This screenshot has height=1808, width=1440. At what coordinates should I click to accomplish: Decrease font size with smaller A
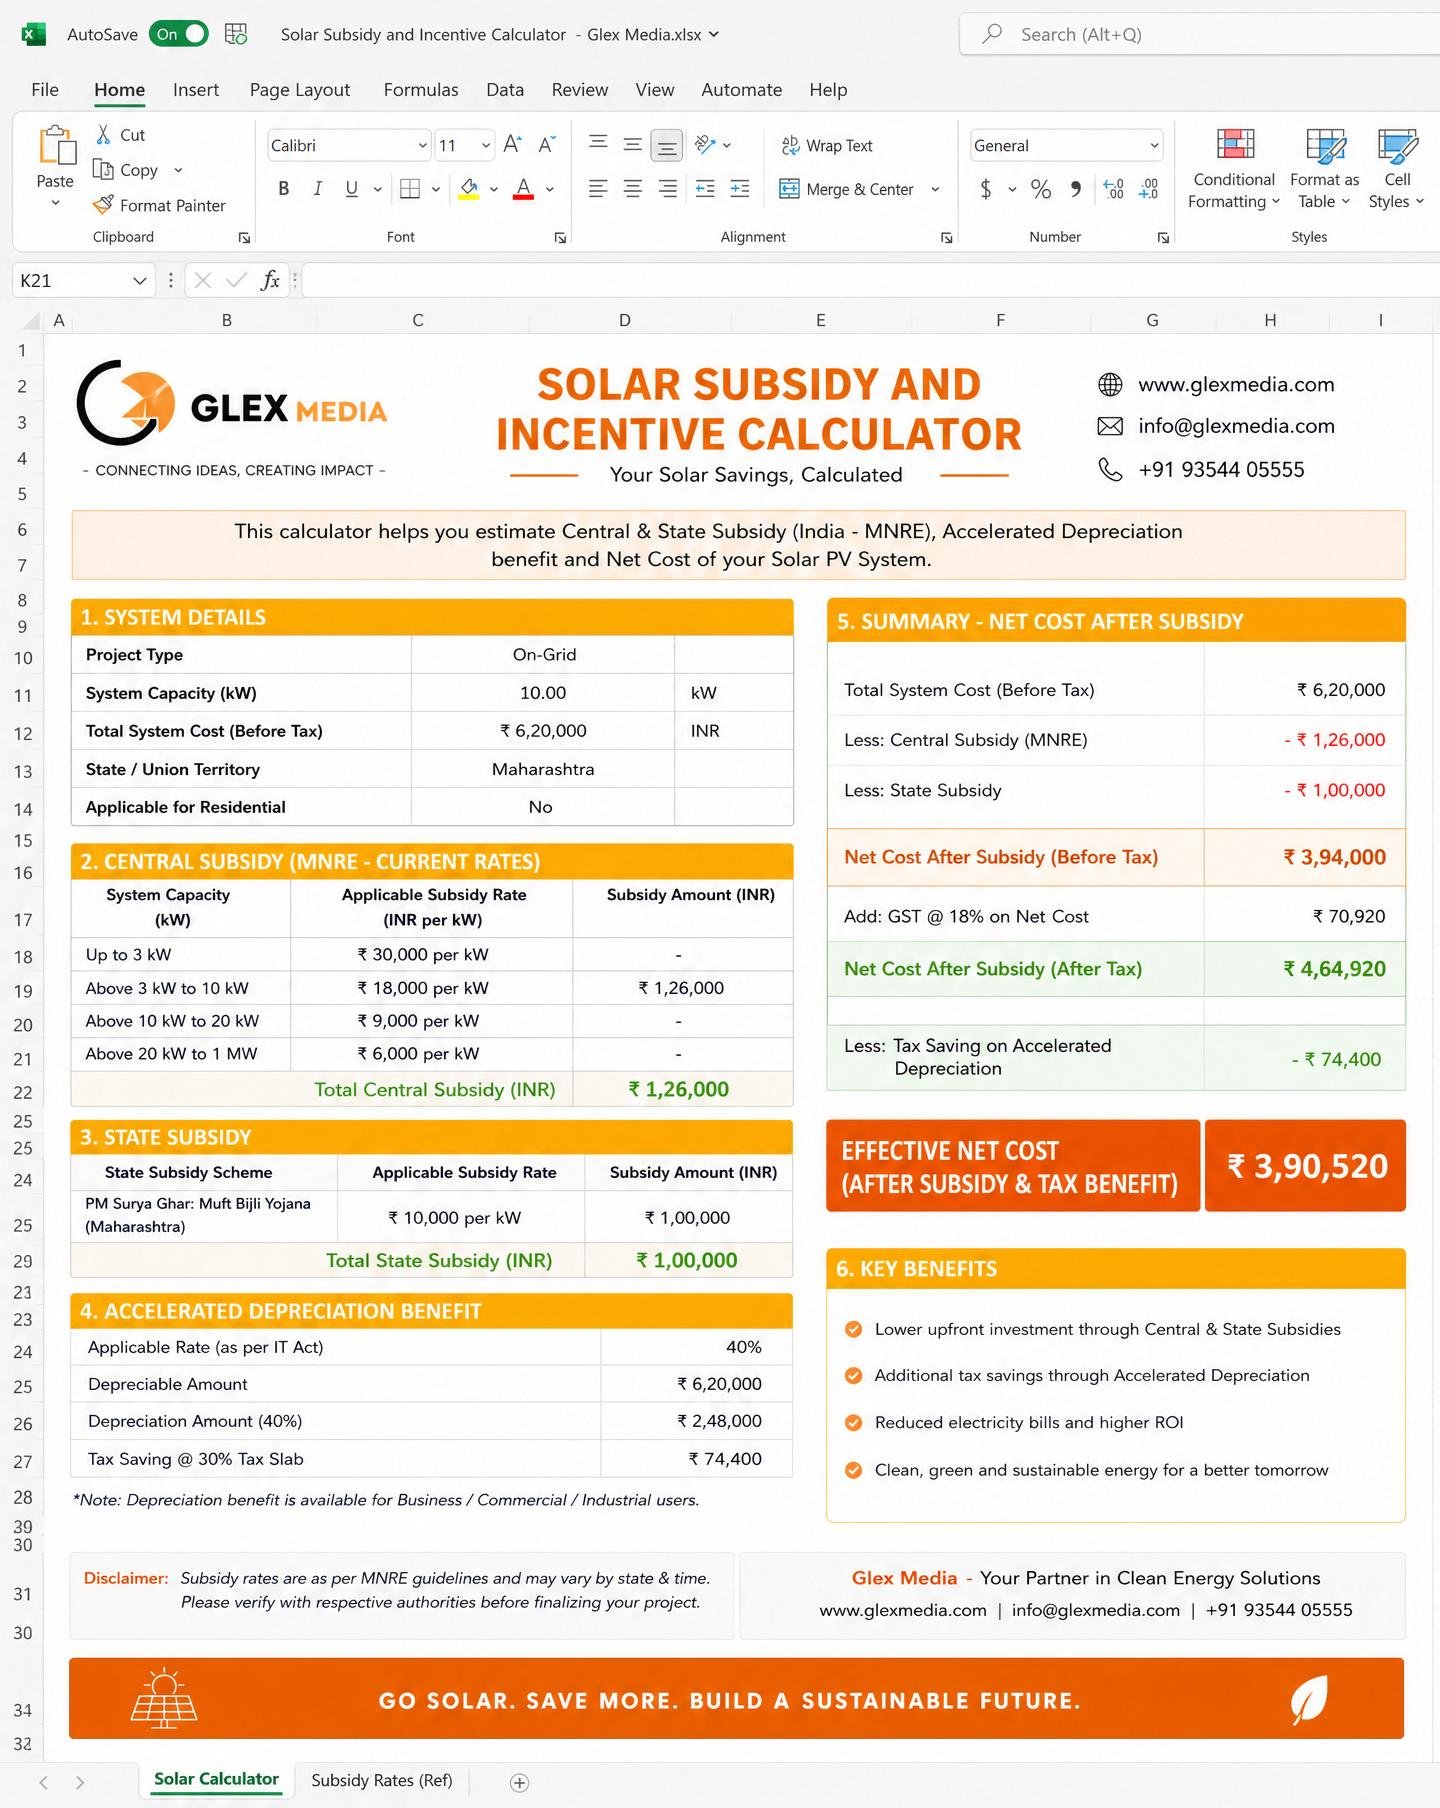coord(546,145)
